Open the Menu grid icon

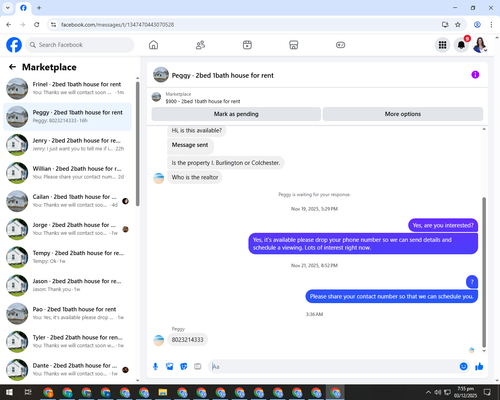[x=442, y=45]
